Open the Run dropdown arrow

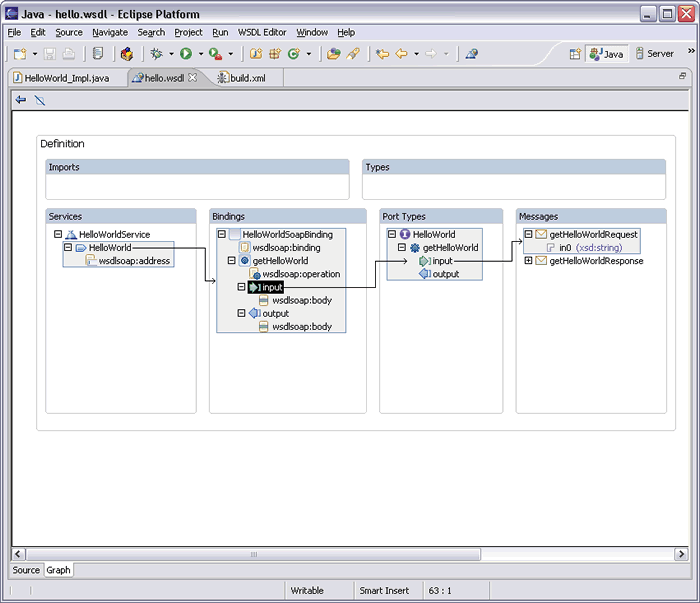coord(201,54)
